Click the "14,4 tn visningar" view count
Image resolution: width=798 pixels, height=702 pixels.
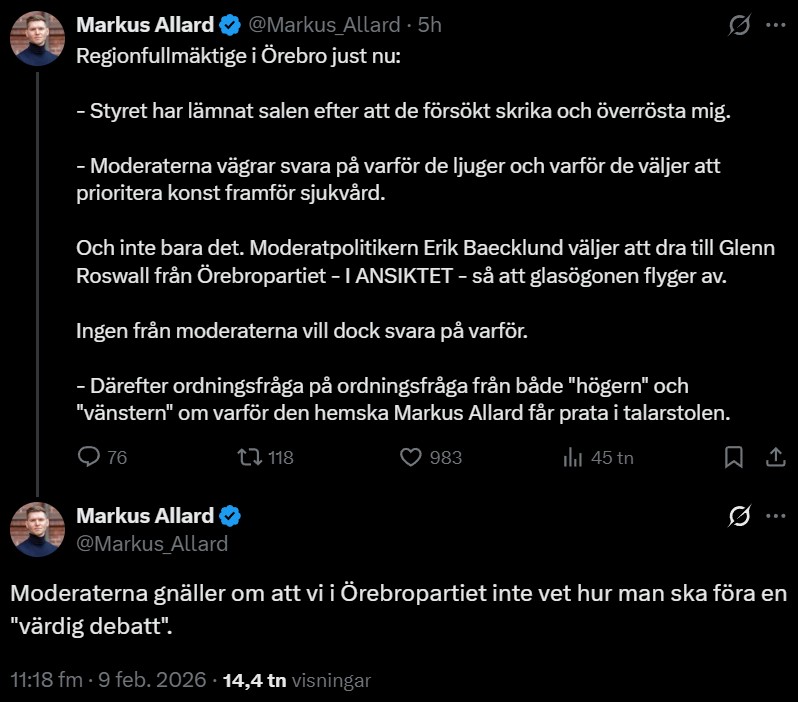(x=296, y=680)
